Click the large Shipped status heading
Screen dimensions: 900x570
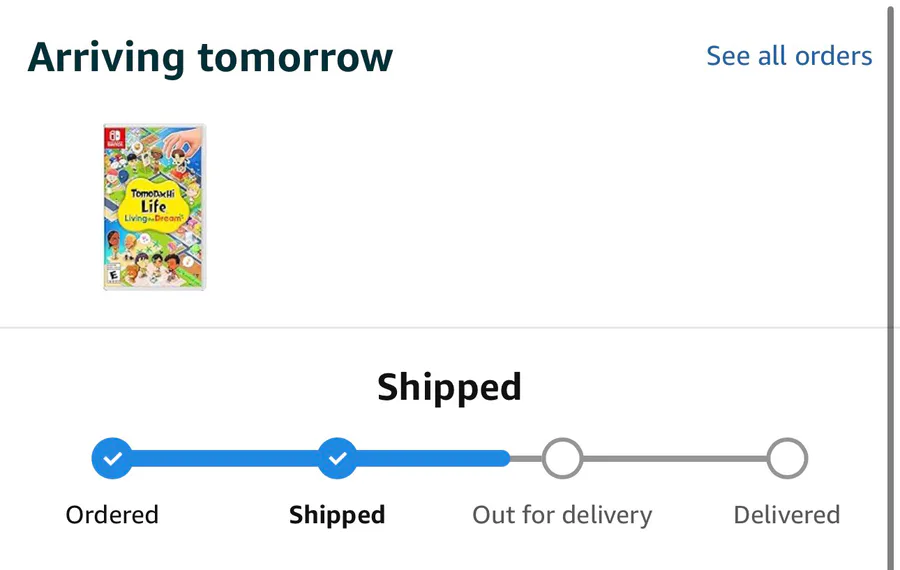coord(449,387)
